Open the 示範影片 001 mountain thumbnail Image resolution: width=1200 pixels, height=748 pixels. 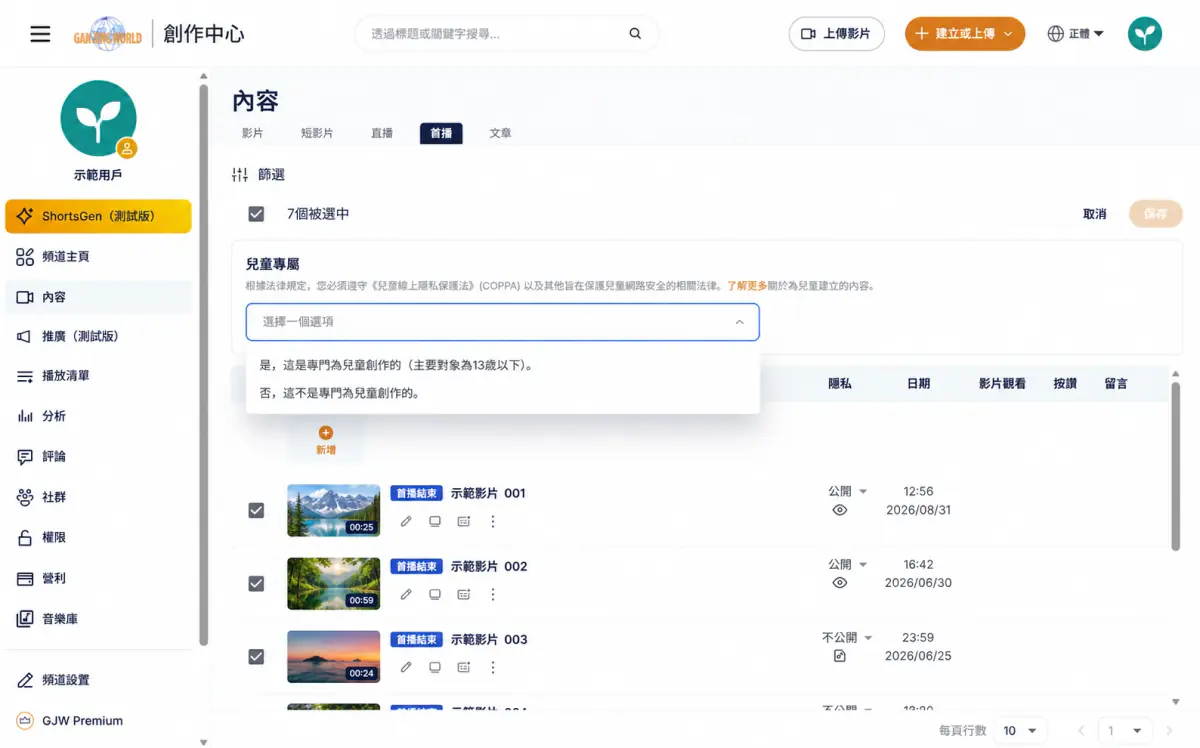pyautogui.click(x=333, y=510)
